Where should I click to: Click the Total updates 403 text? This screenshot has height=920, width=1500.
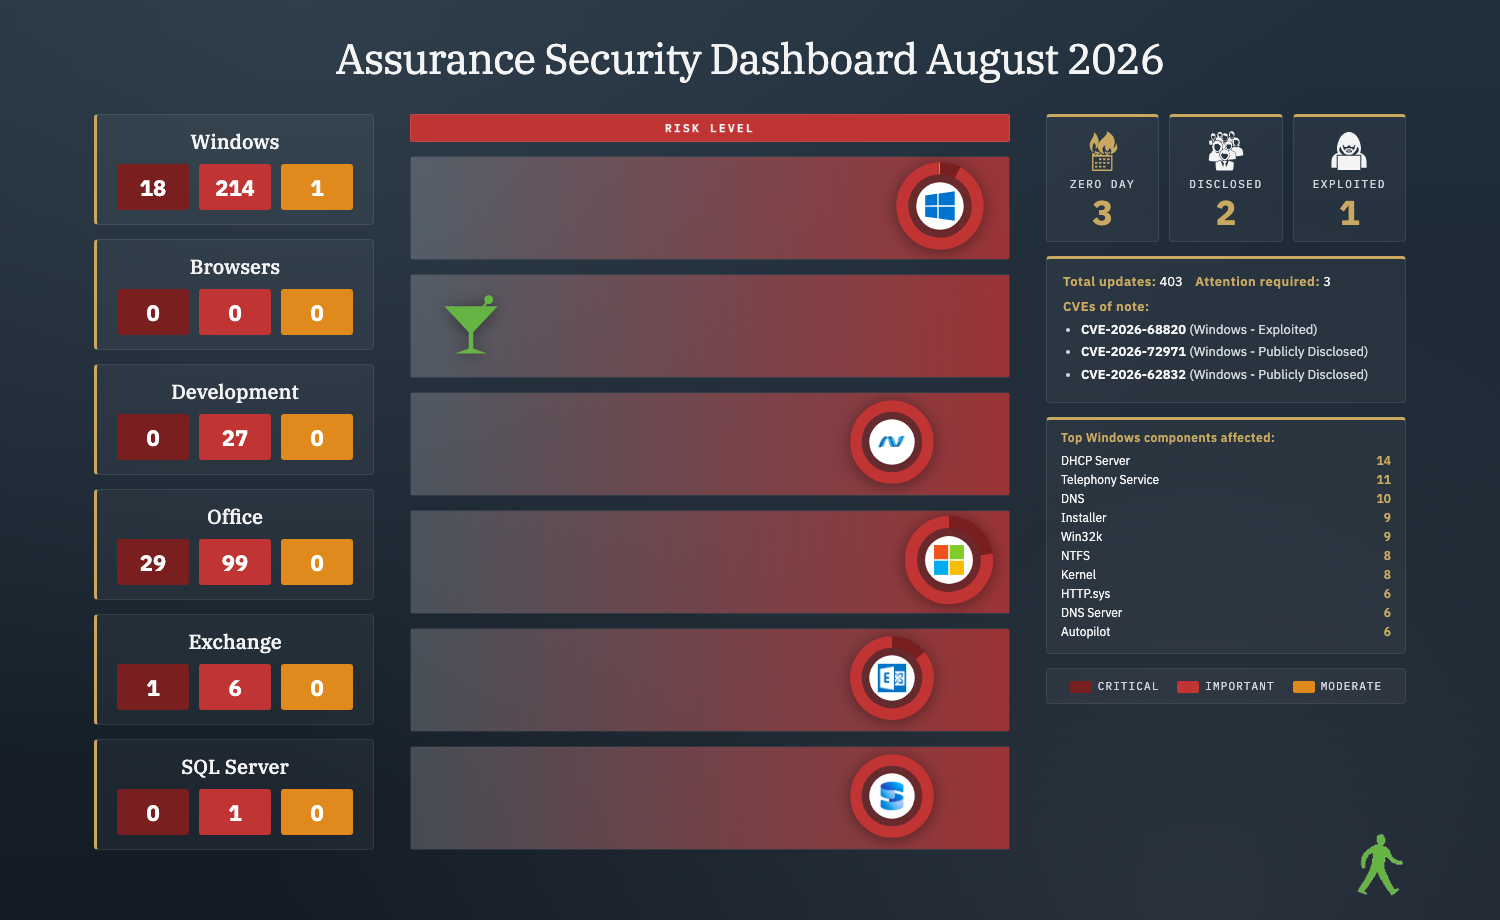click(1122, 281)
